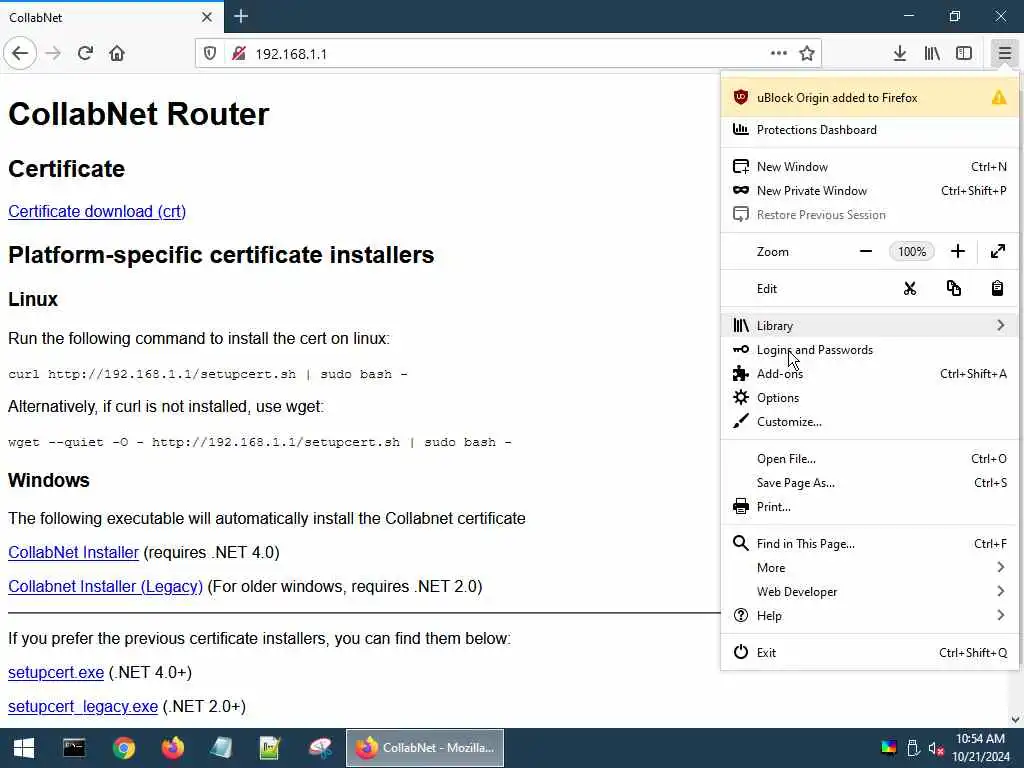Screen dimensions: 1024x768
Task: Go back with the back arrow button
Action: (20, 54)
